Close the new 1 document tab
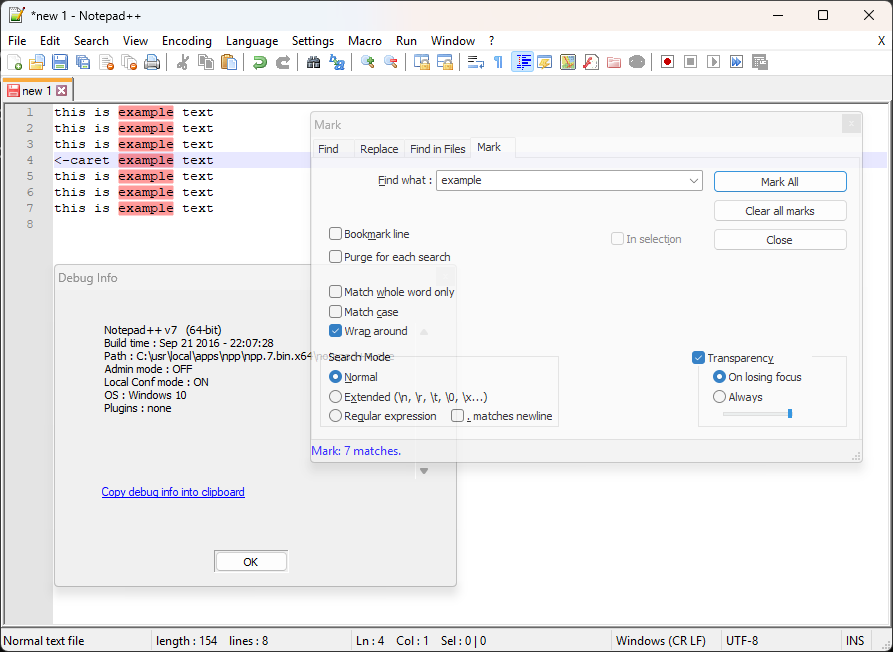Image resolution: width=893 pixels, height=652 pixels. pos(61,91)
